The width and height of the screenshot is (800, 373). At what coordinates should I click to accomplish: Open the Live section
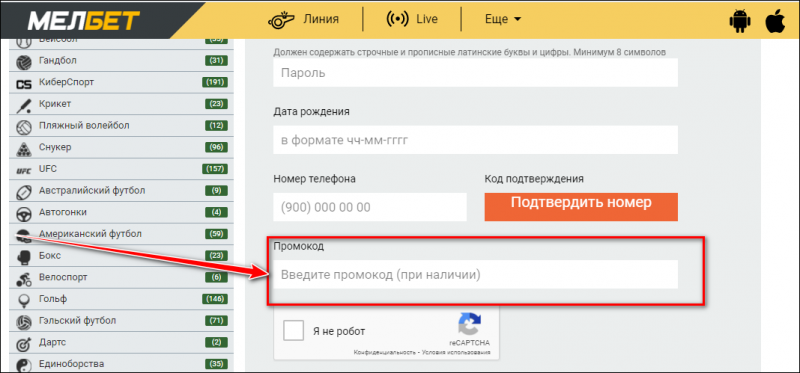click(427, 19)
